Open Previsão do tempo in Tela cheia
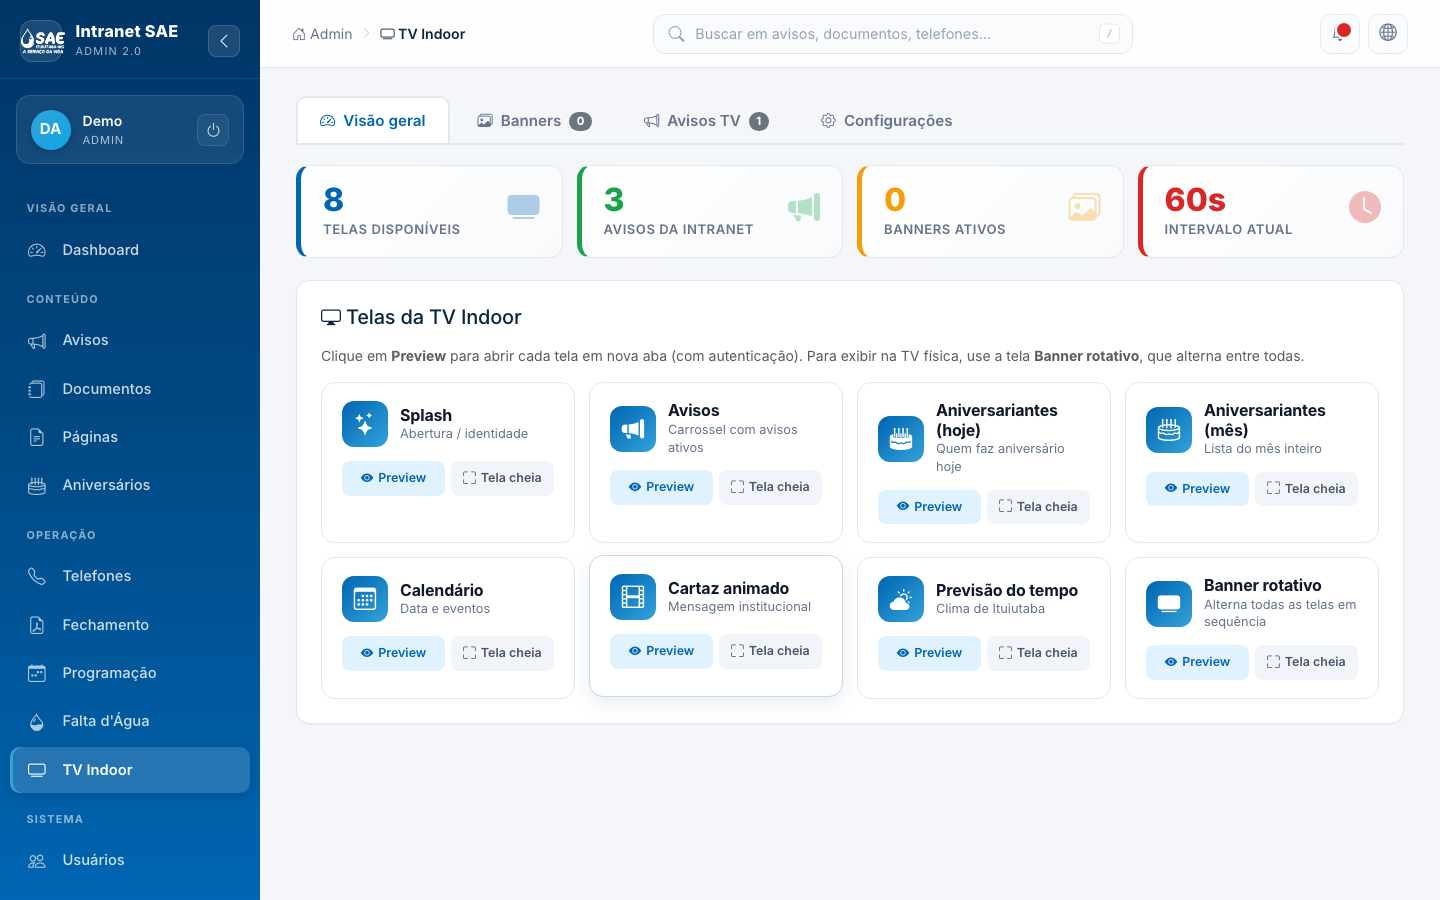This screenshot has height=900, width=1440. 1038,653
